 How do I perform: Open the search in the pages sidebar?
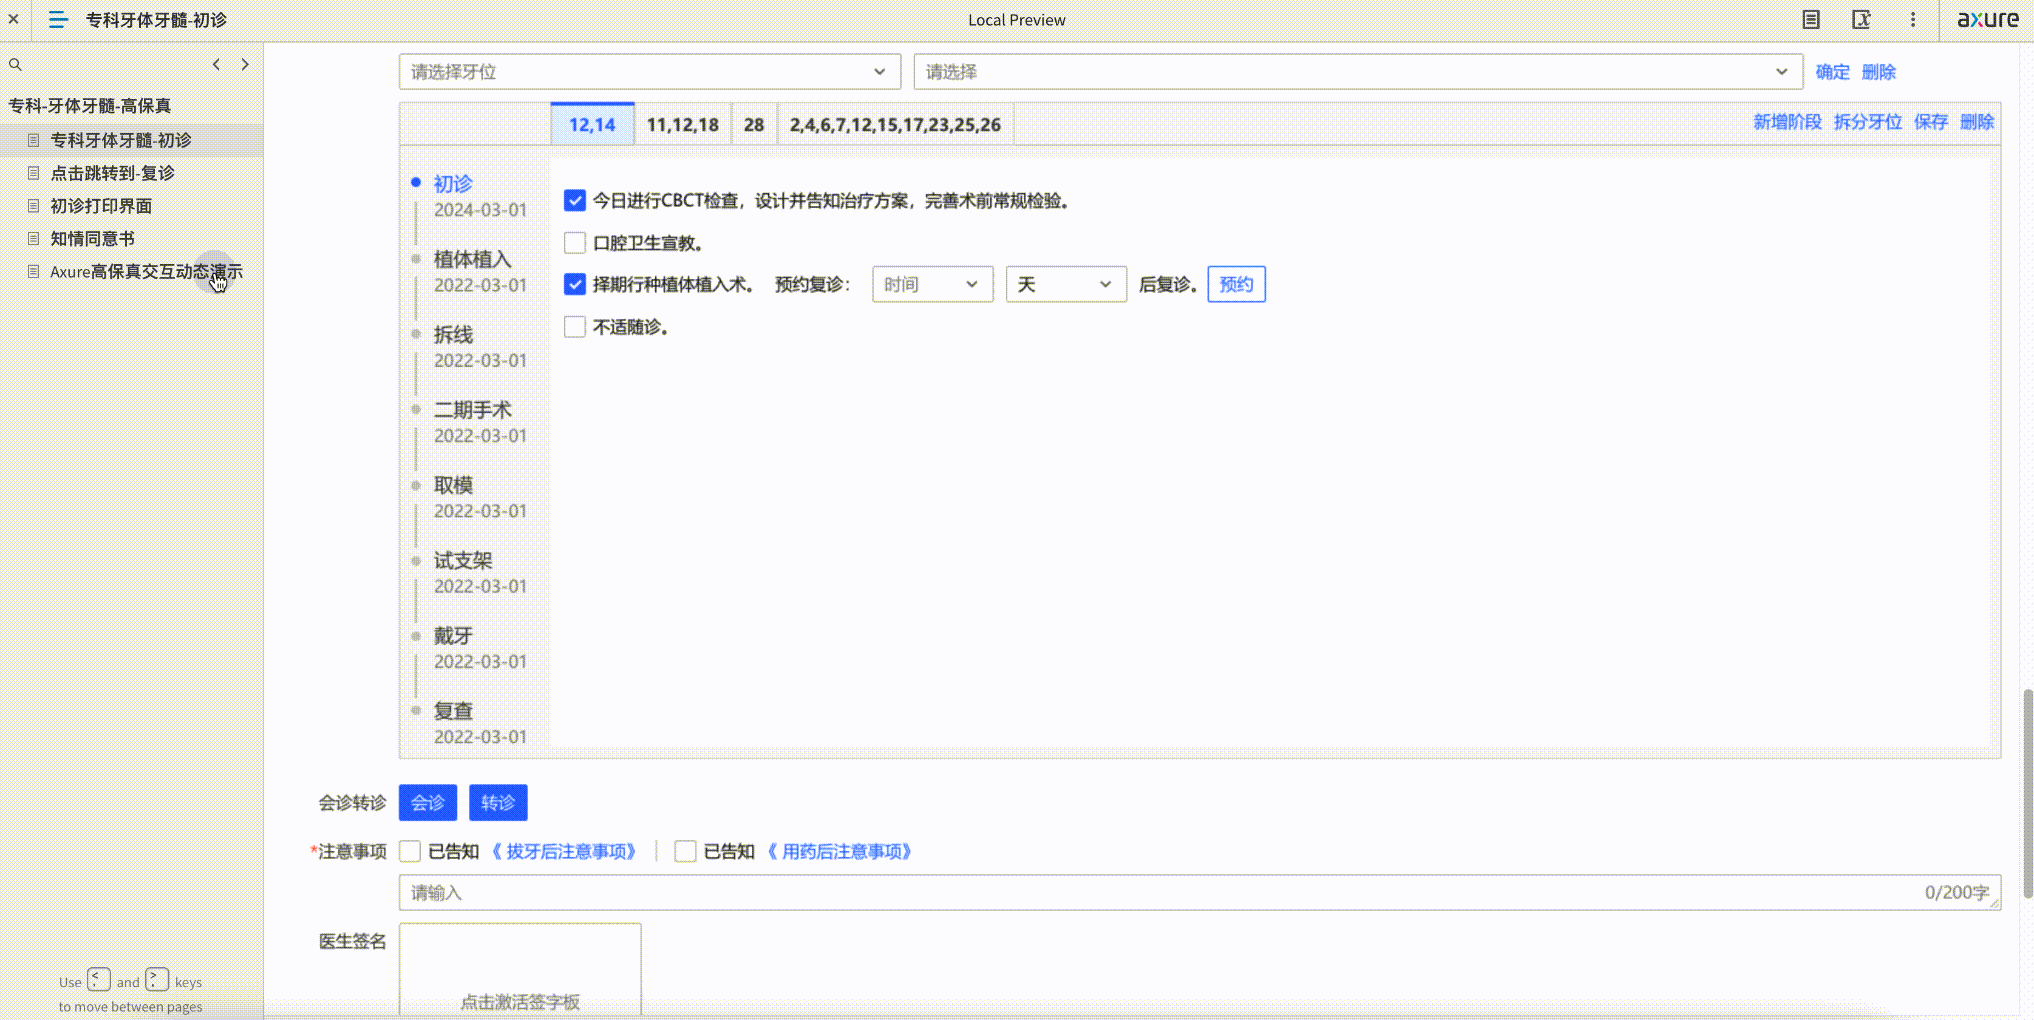[x=15, y=63]
